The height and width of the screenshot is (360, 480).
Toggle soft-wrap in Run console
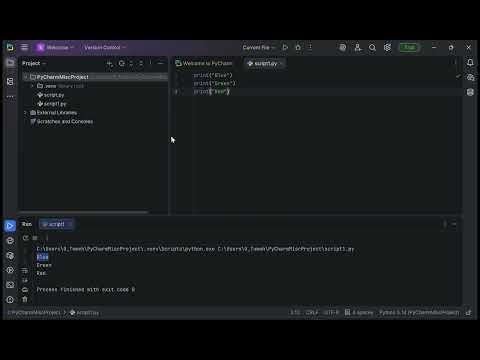click(x=25, y=271)
